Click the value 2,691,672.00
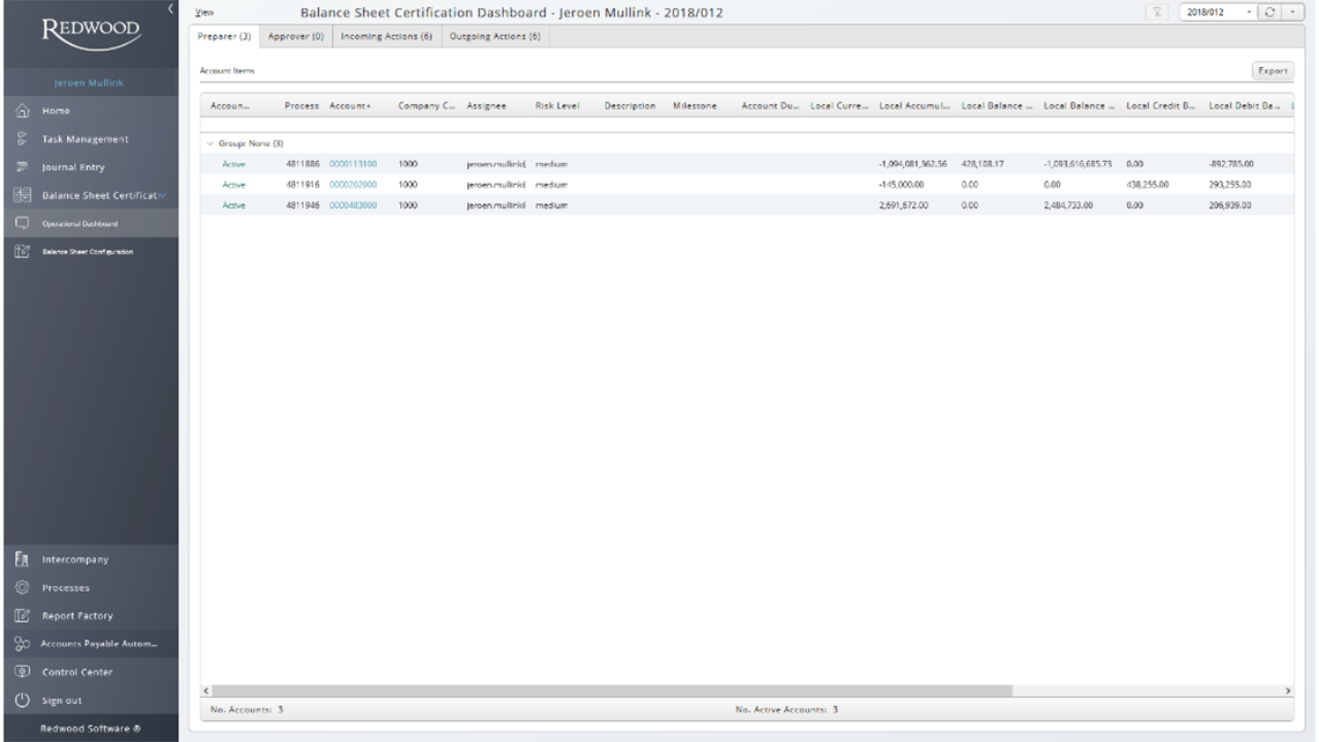 [x=905, y=205]
